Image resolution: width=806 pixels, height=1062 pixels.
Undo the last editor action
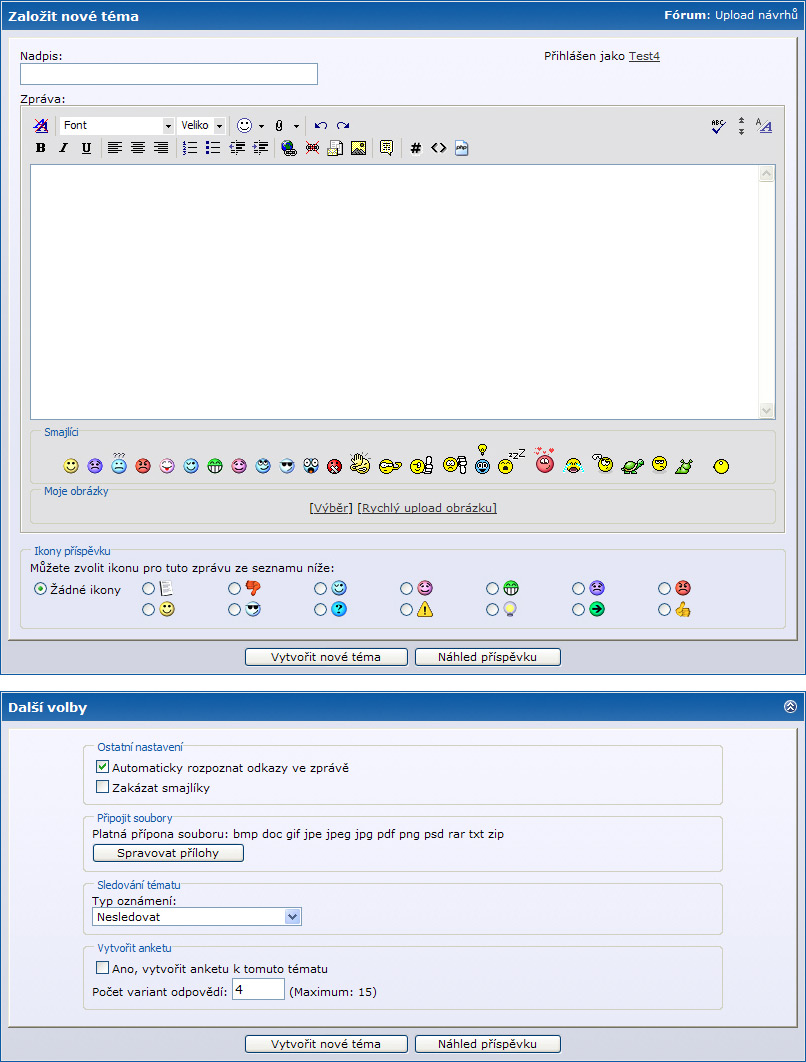coord(321,126)
